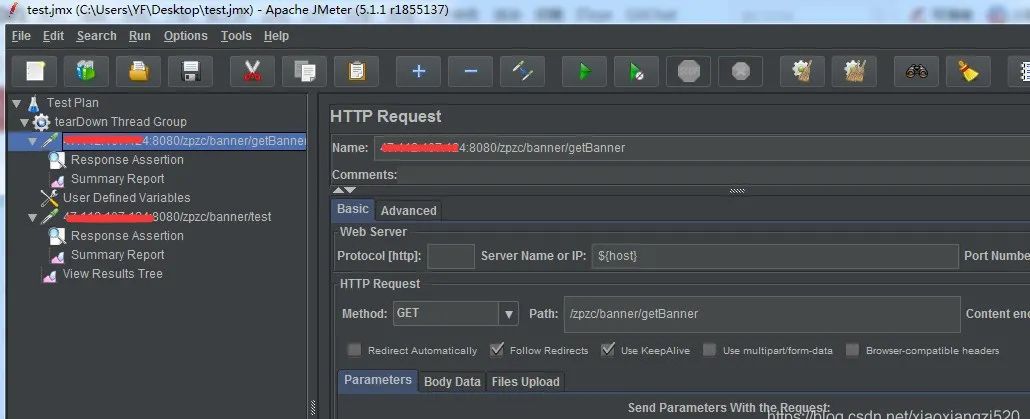Image resolution: width=1030 pixels, height=419 pixels.
Task: Start the test with the green arrow
Action: 584,71
